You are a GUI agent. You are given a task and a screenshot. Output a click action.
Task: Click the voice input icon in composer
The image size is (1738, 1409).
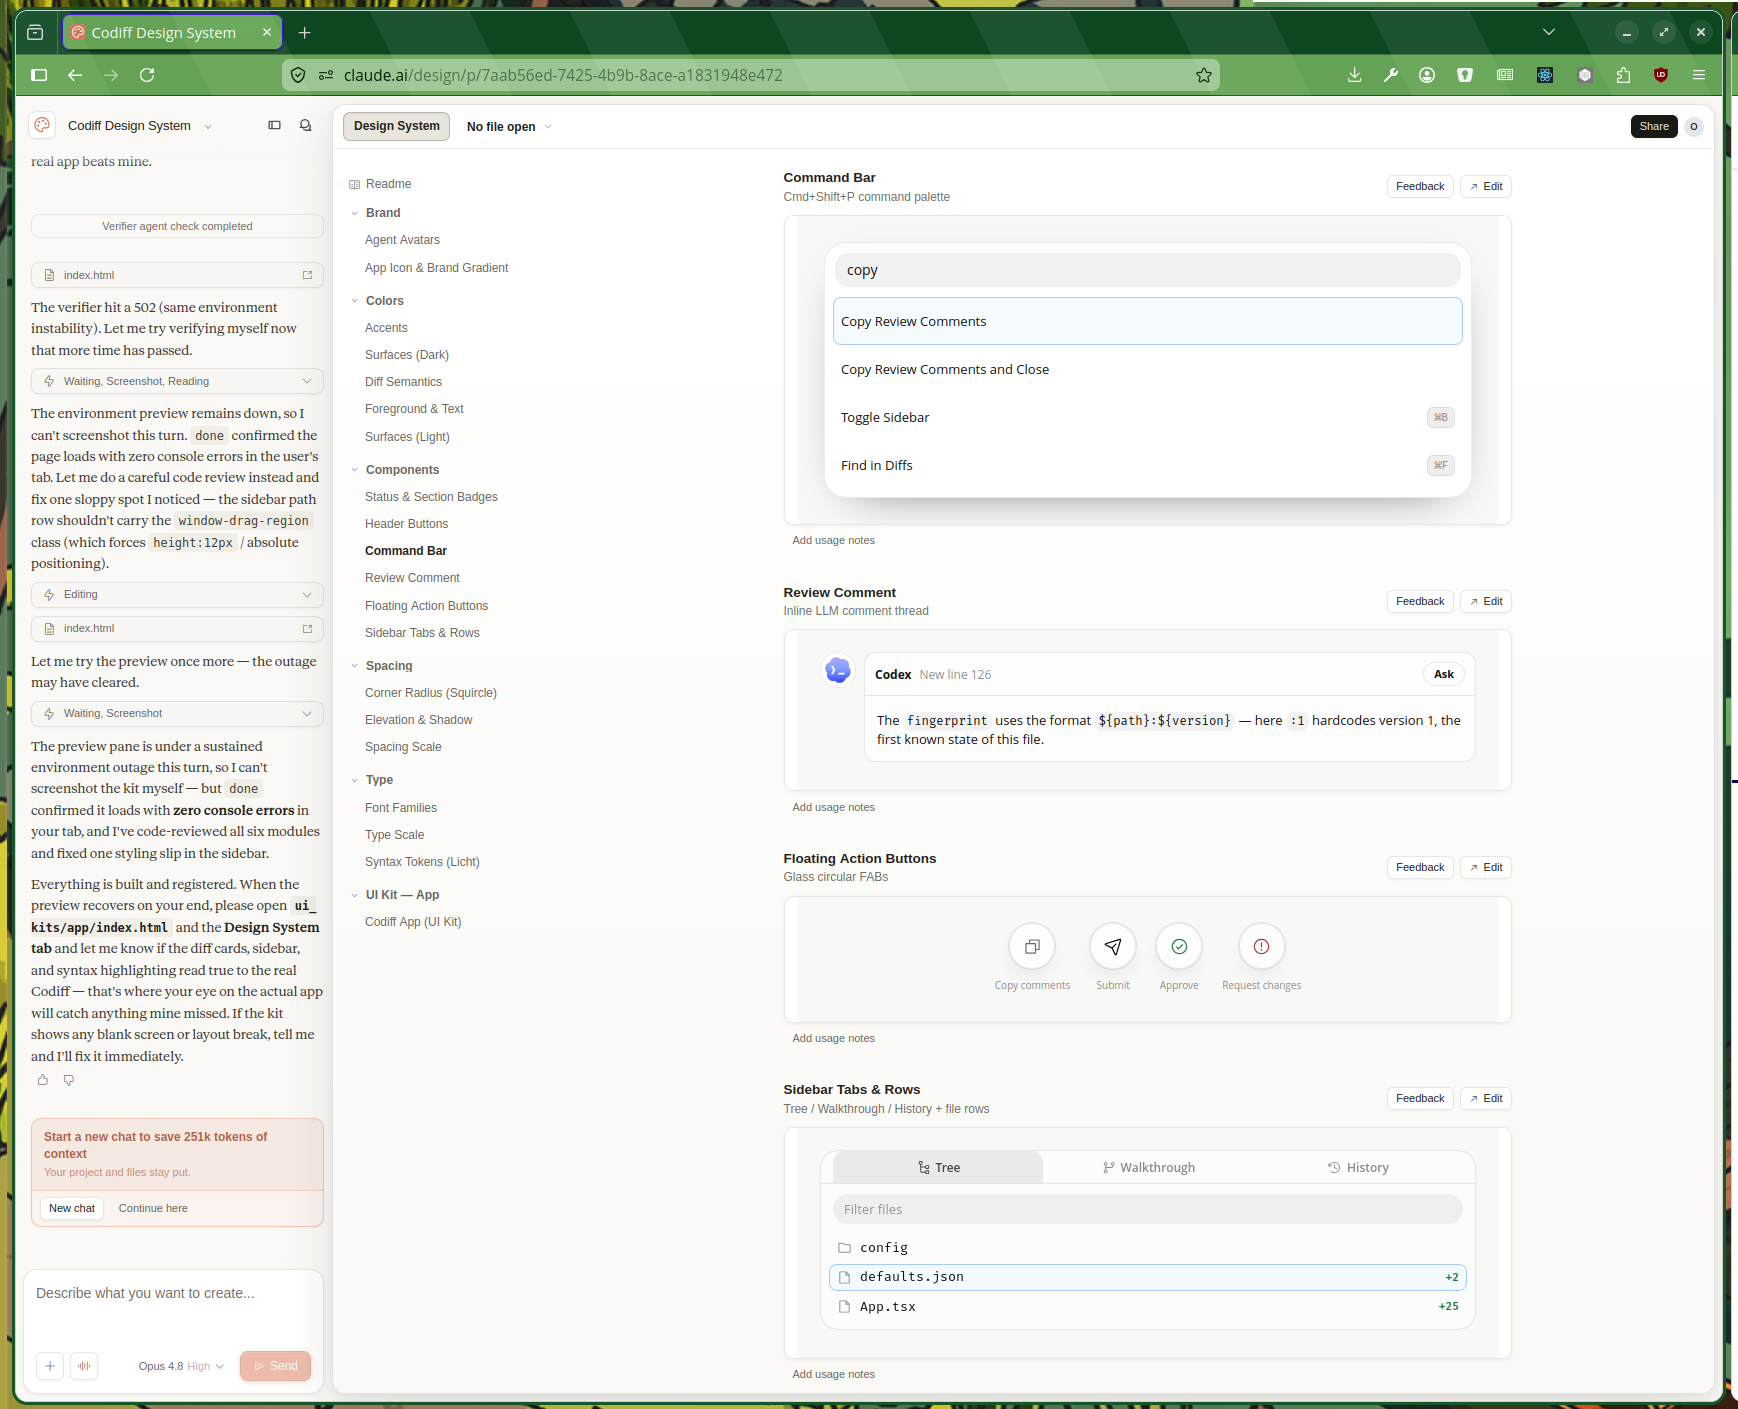(84, 1366)
